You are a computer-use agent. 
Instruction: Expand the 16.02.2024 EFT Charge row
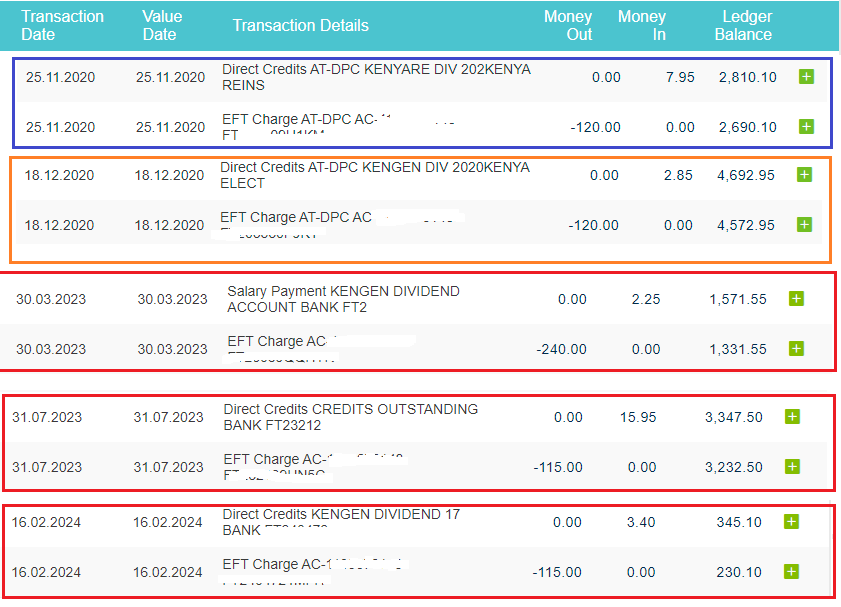coord(791,572)
